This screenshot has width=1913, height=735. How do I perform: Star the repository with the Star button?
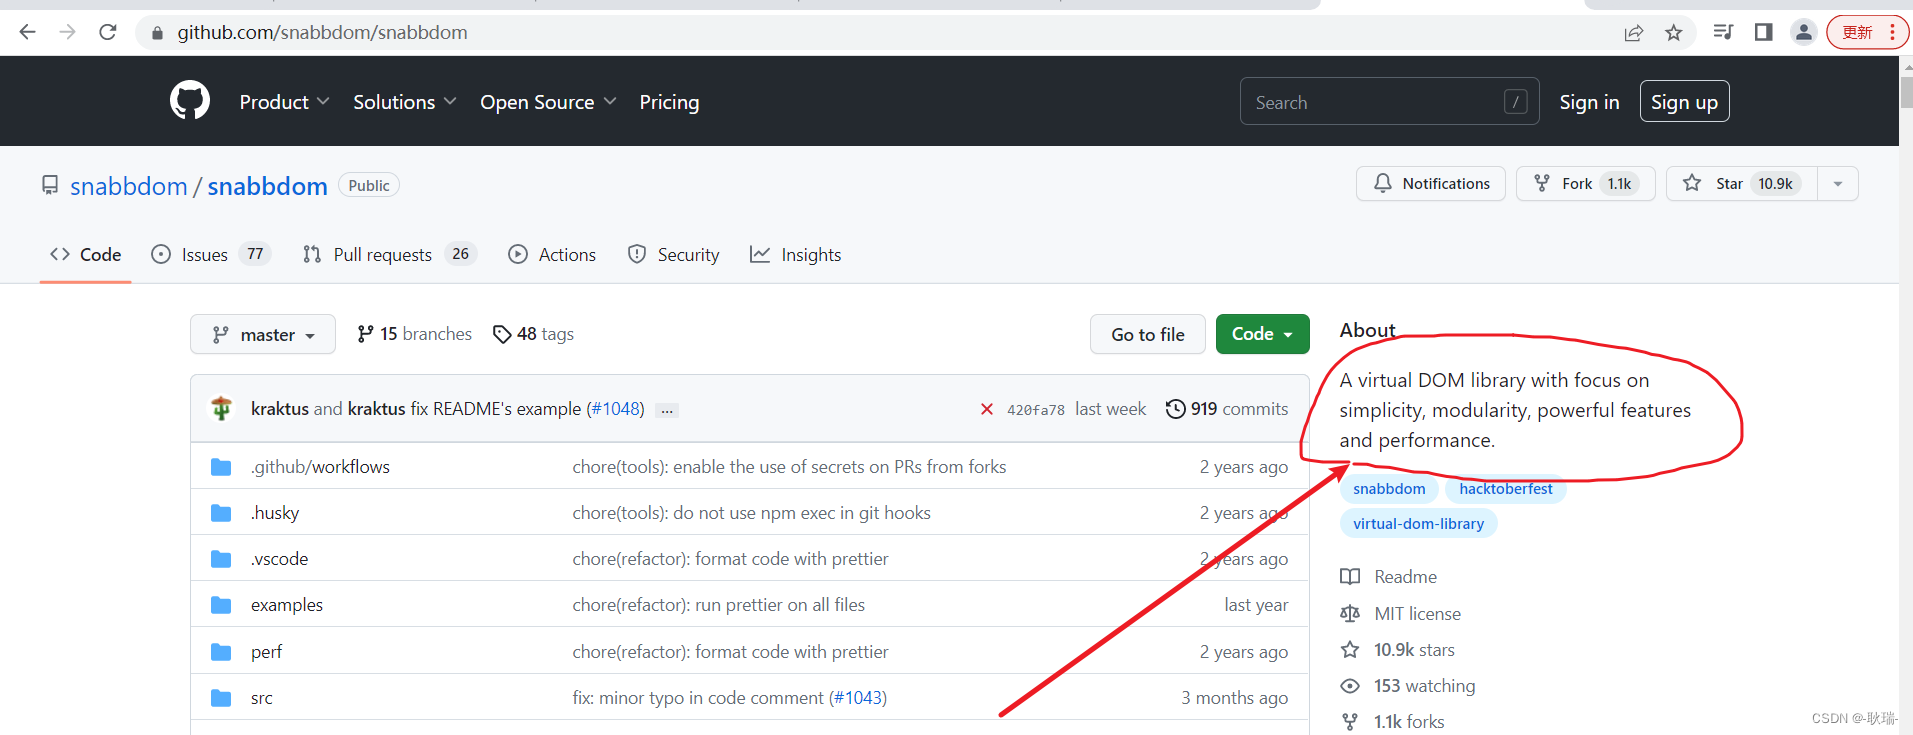pyautogui.click(x=1740, y=184)
